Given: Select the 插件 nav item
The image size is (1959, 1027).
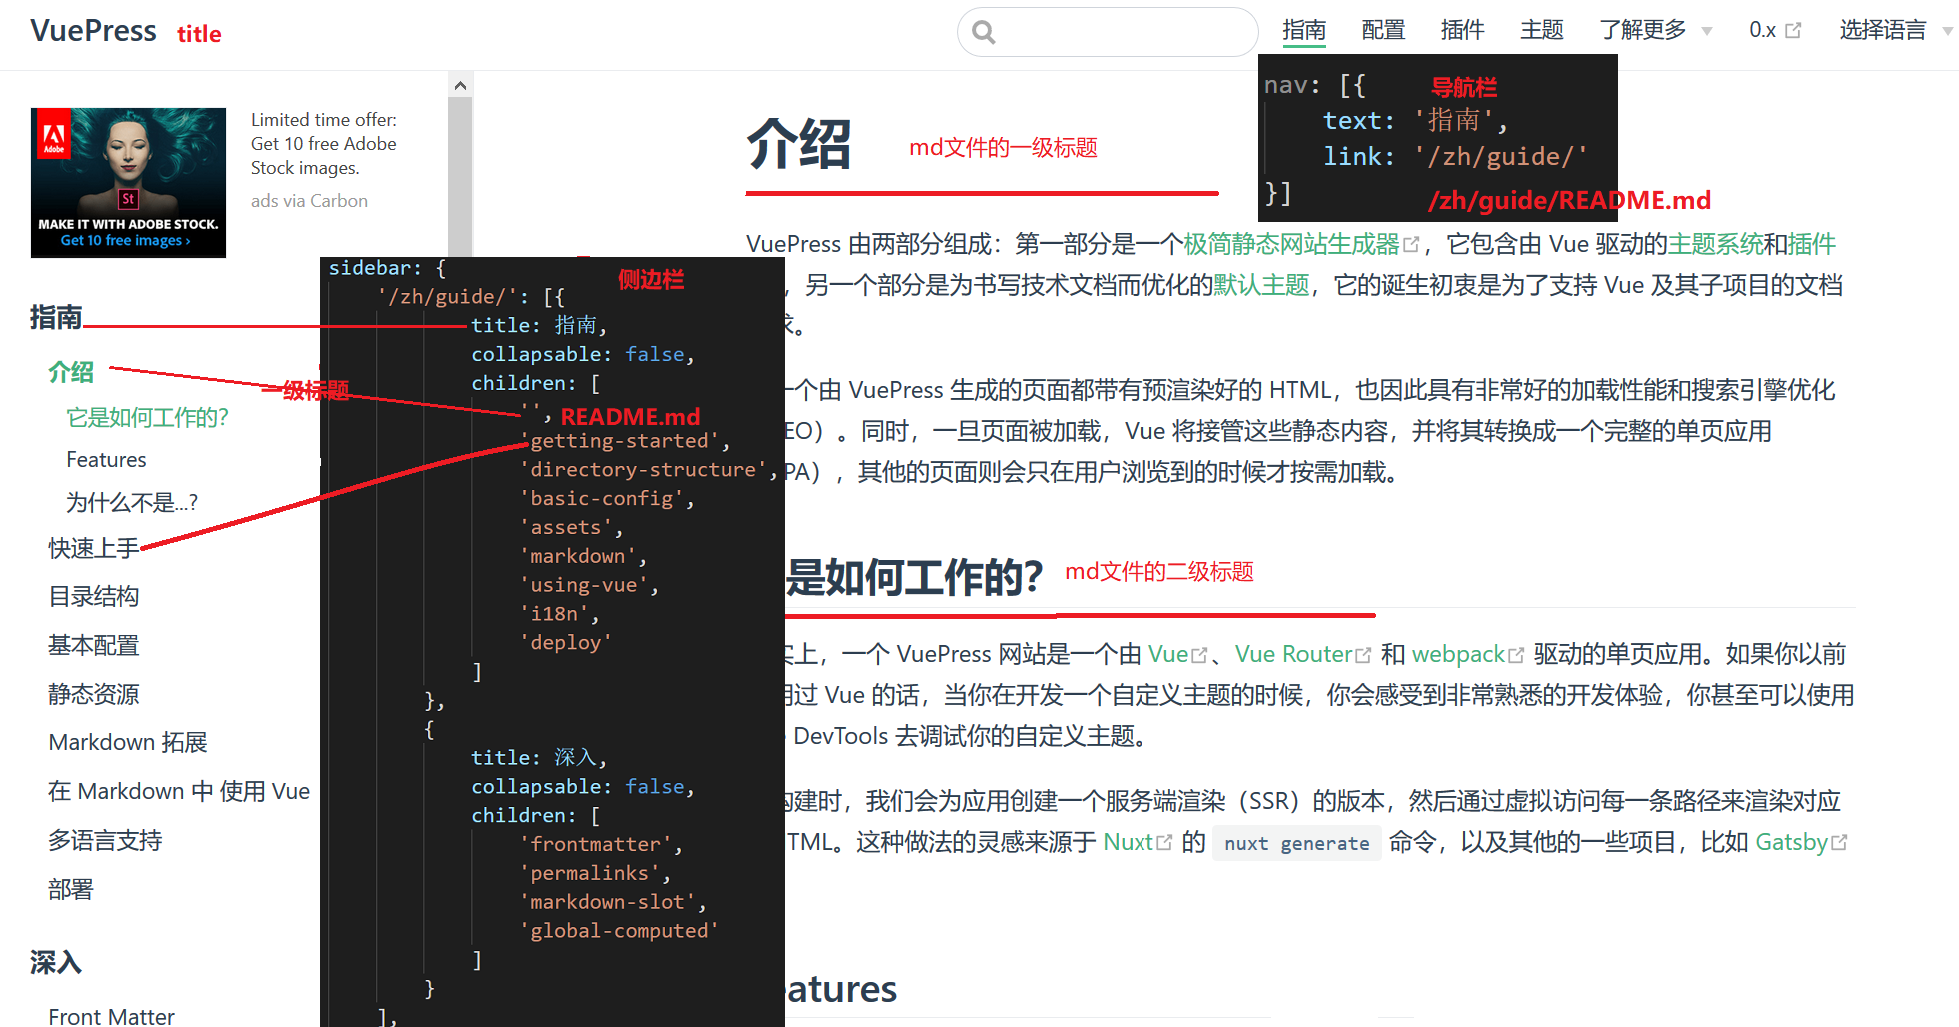Looking at the screenshot, I should tap(1462, 30).
